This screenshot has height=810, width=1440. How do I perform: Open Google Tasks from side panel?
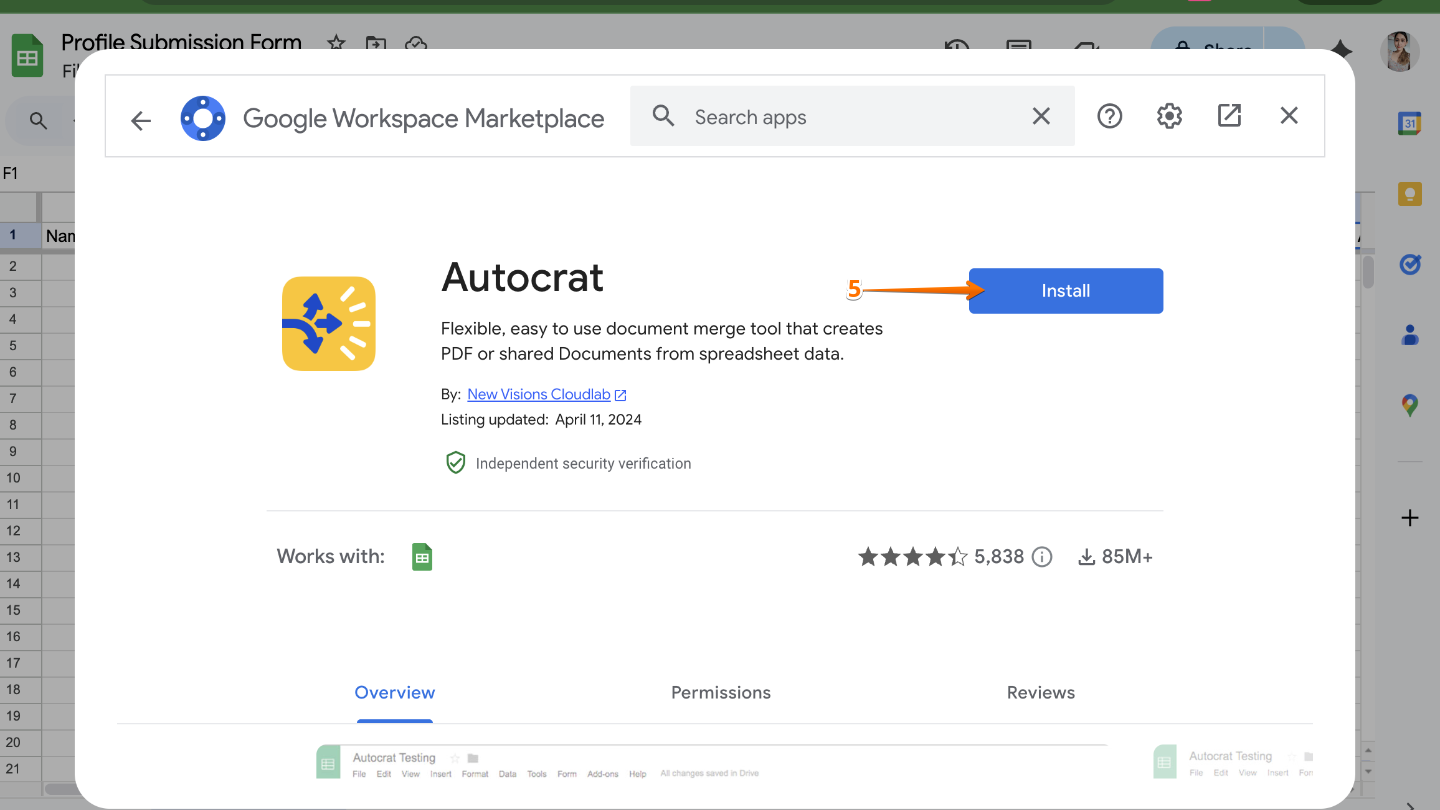point(1410,264)
